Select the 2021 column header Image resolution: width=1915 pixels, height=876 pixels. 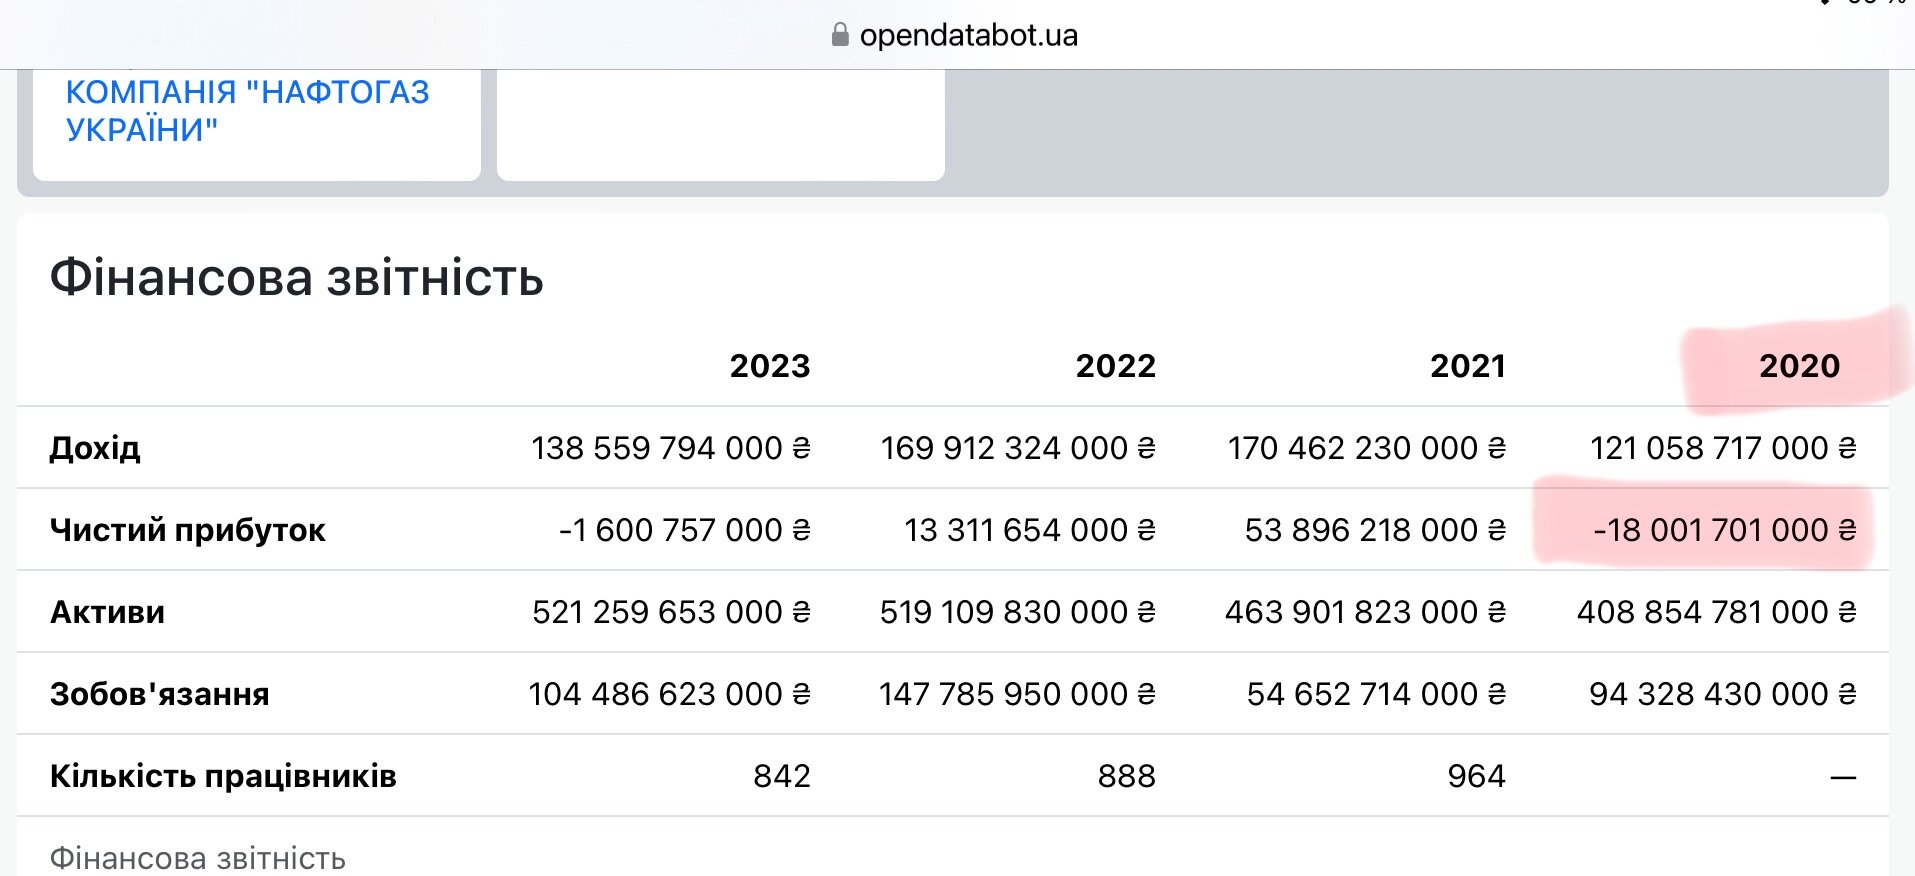(x=1468, y=366)
